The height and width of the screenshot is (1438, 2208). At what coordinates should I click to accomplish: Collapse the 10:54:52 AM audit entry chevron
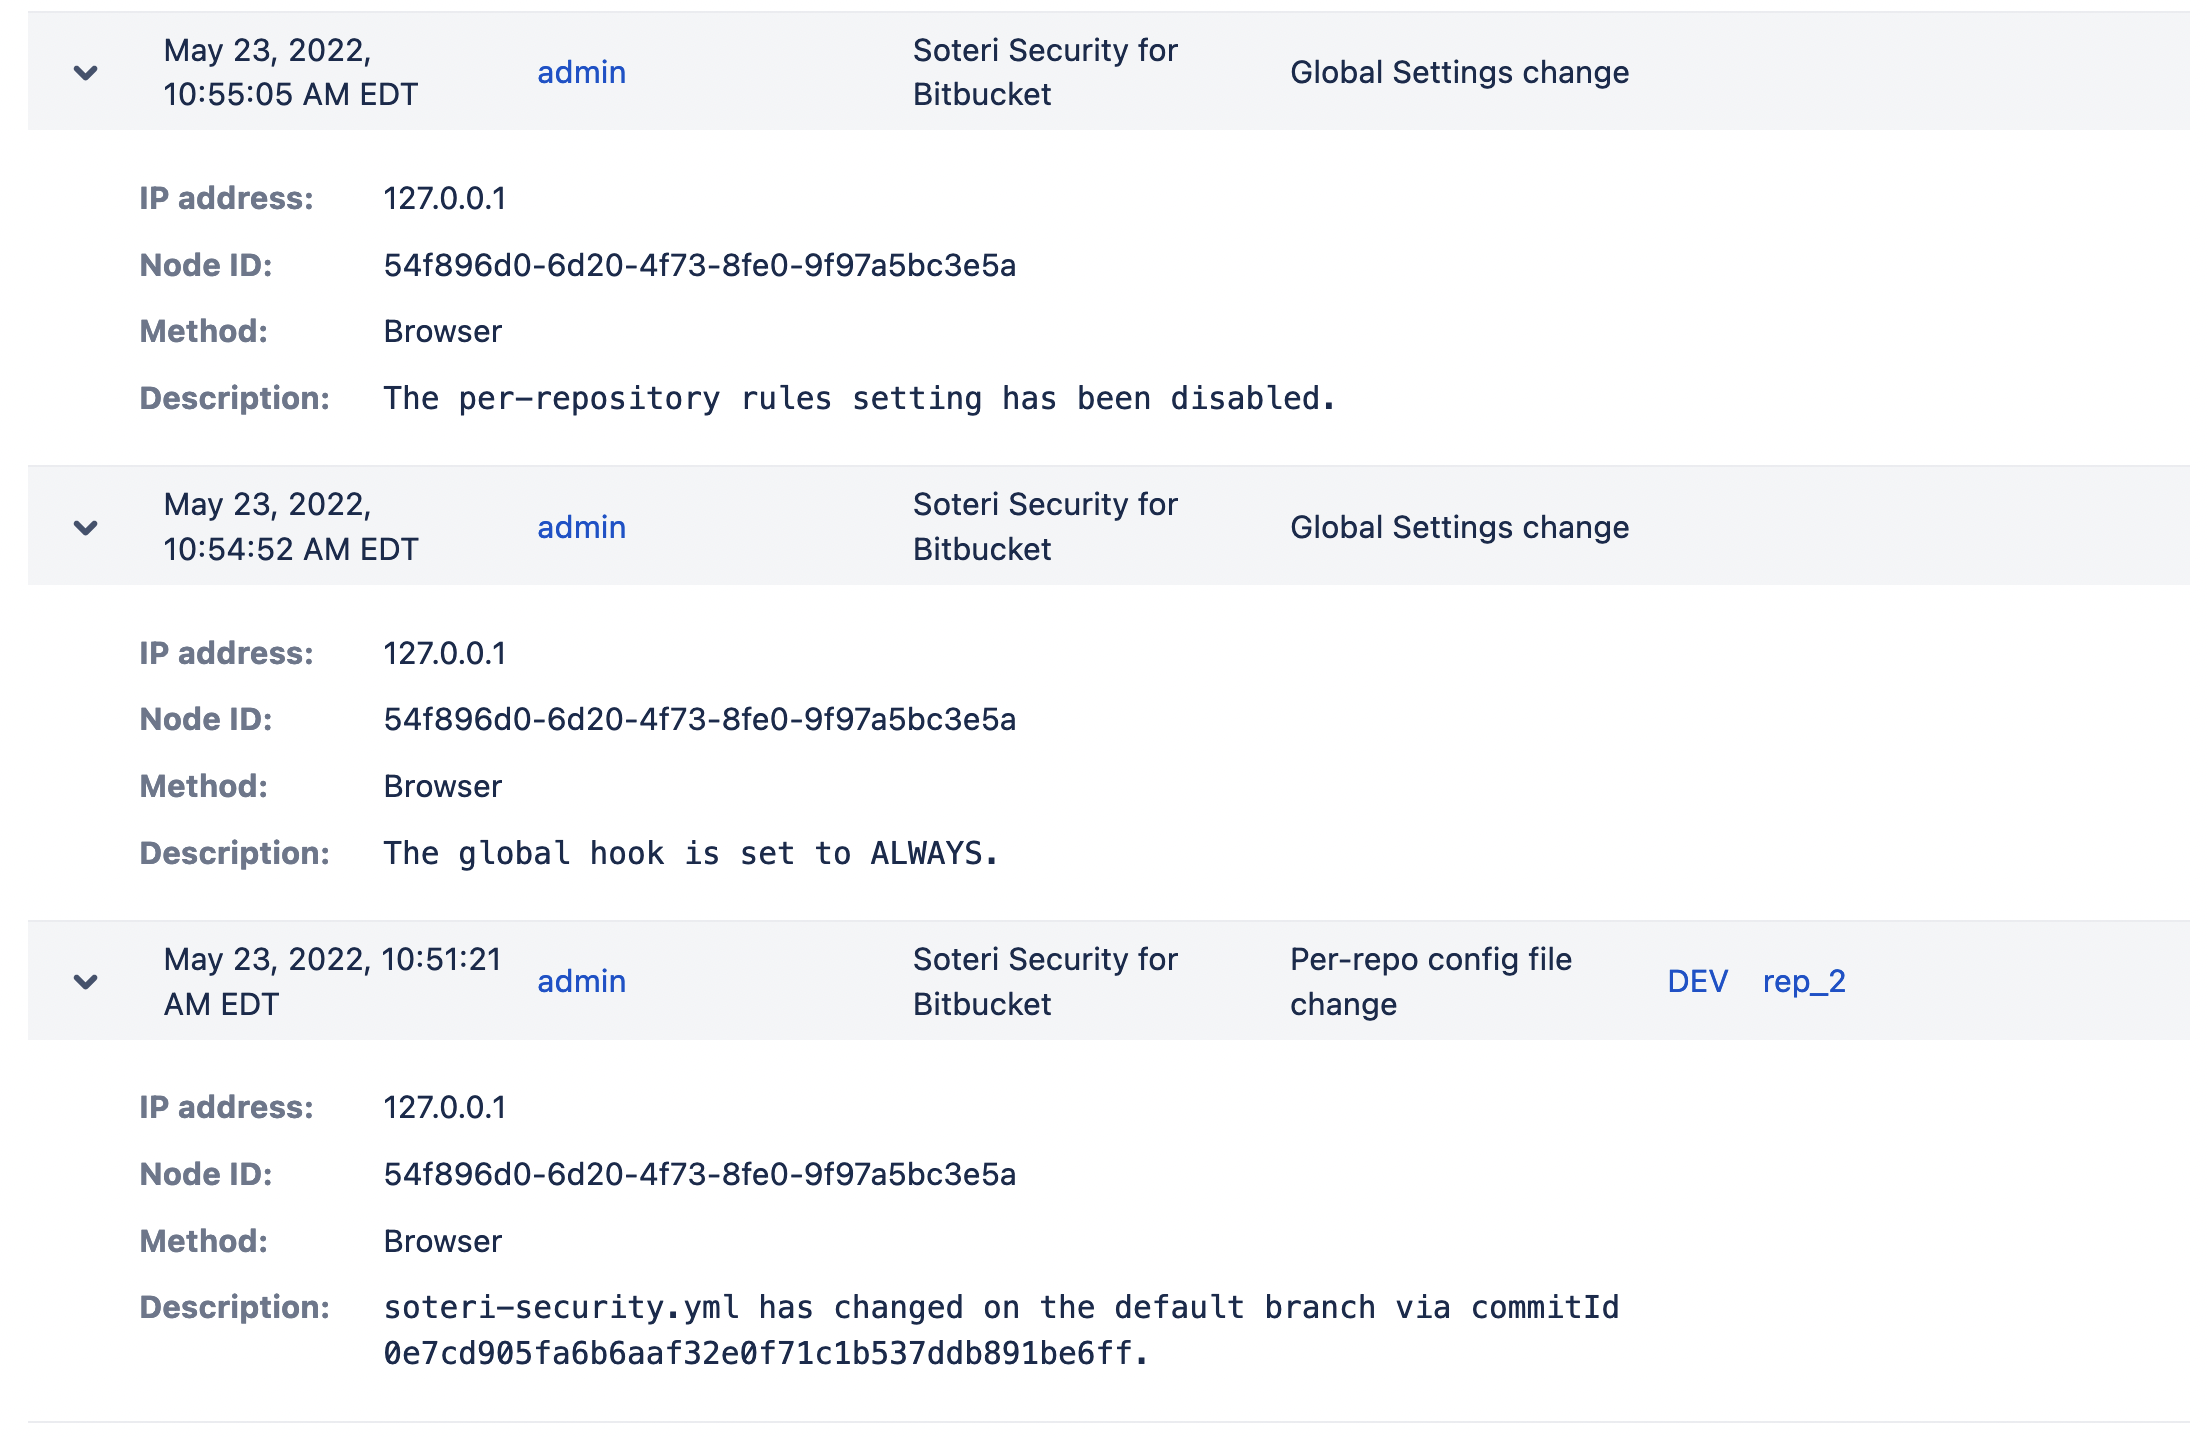[86, 528]
